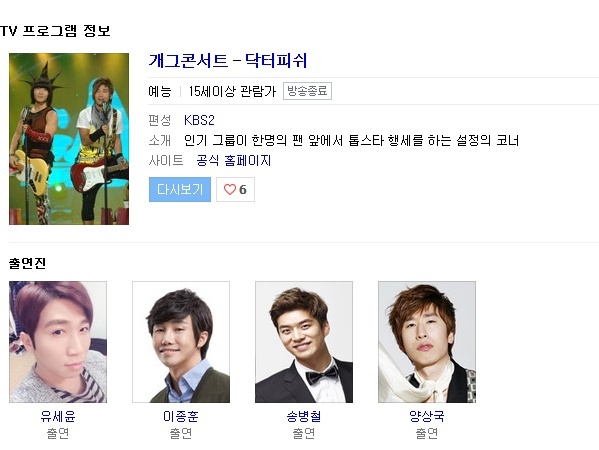Click the 예능 genre label

(160, 91)
